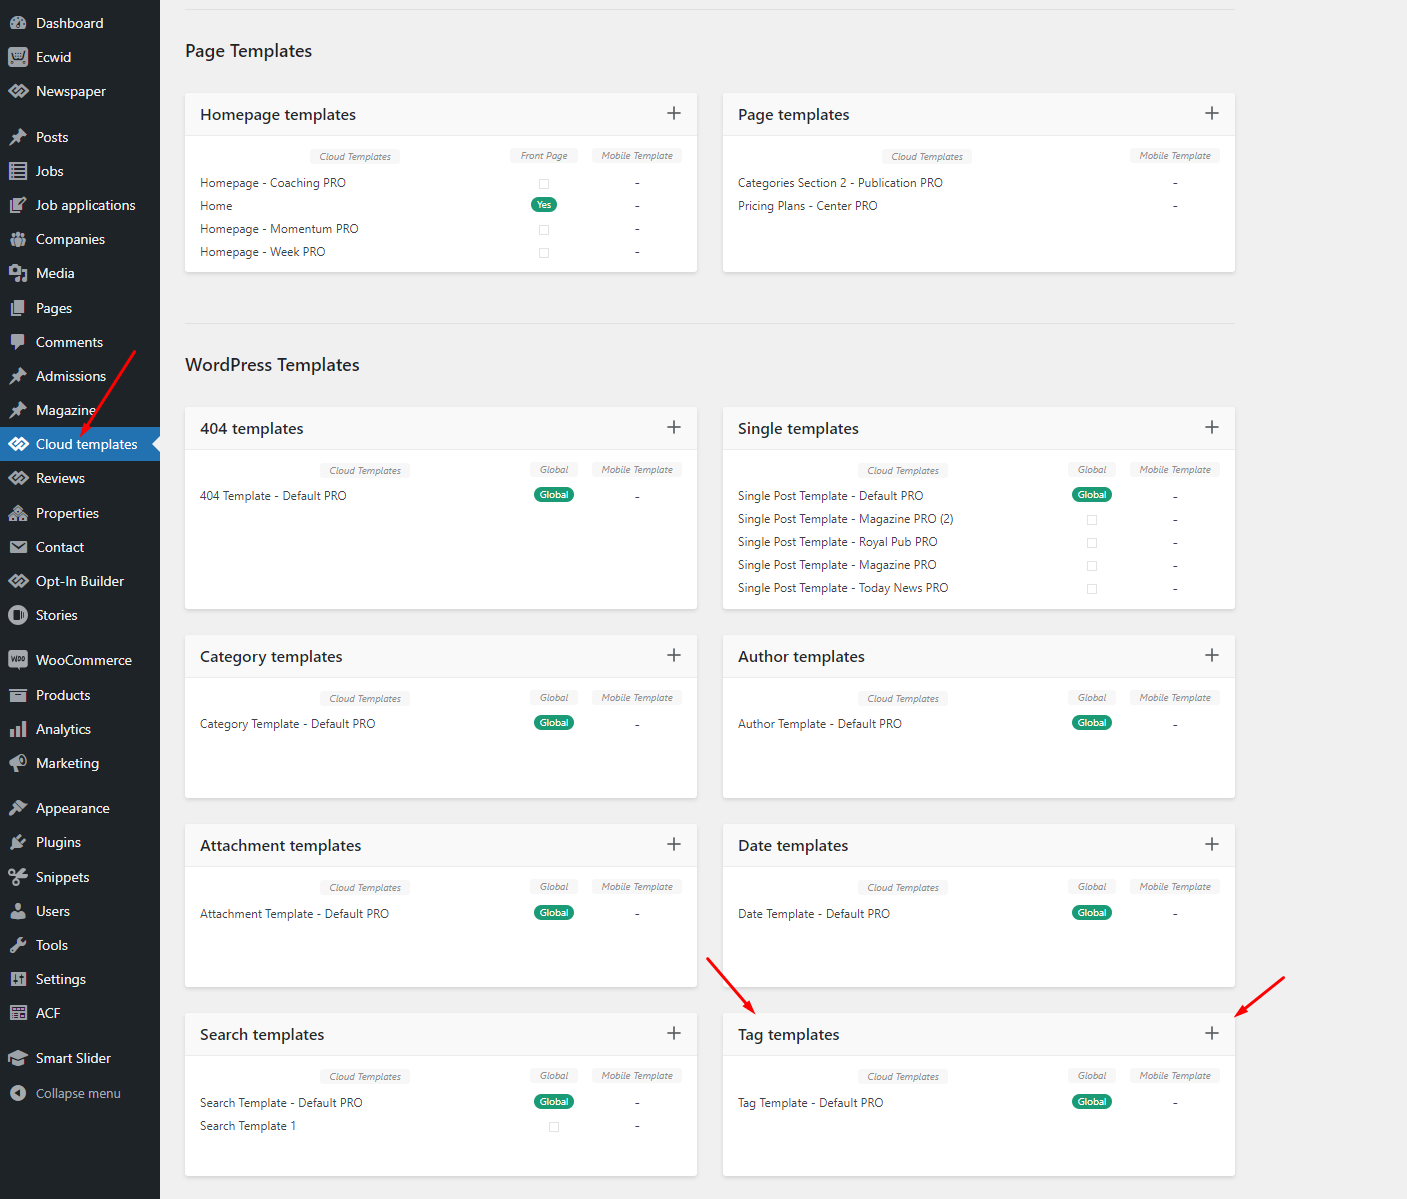Add a new Search template with plus
The width and height of the screenshot is (1407, 1199).
(x=674, y=1033)
